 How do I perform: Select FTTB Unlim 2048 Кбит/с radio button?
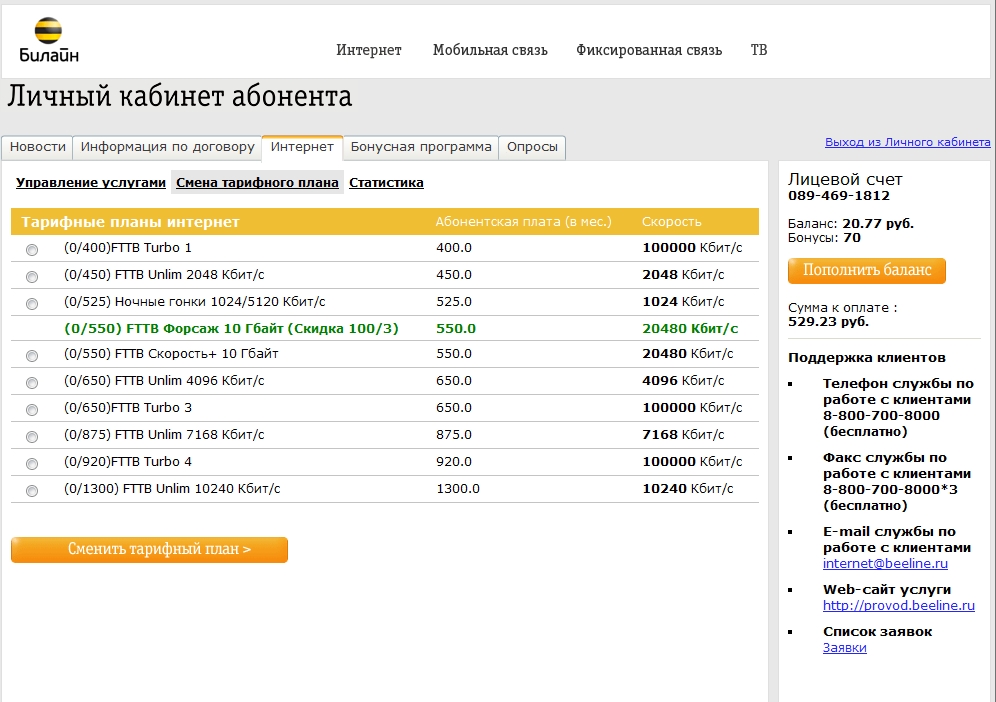pos(32,276)
